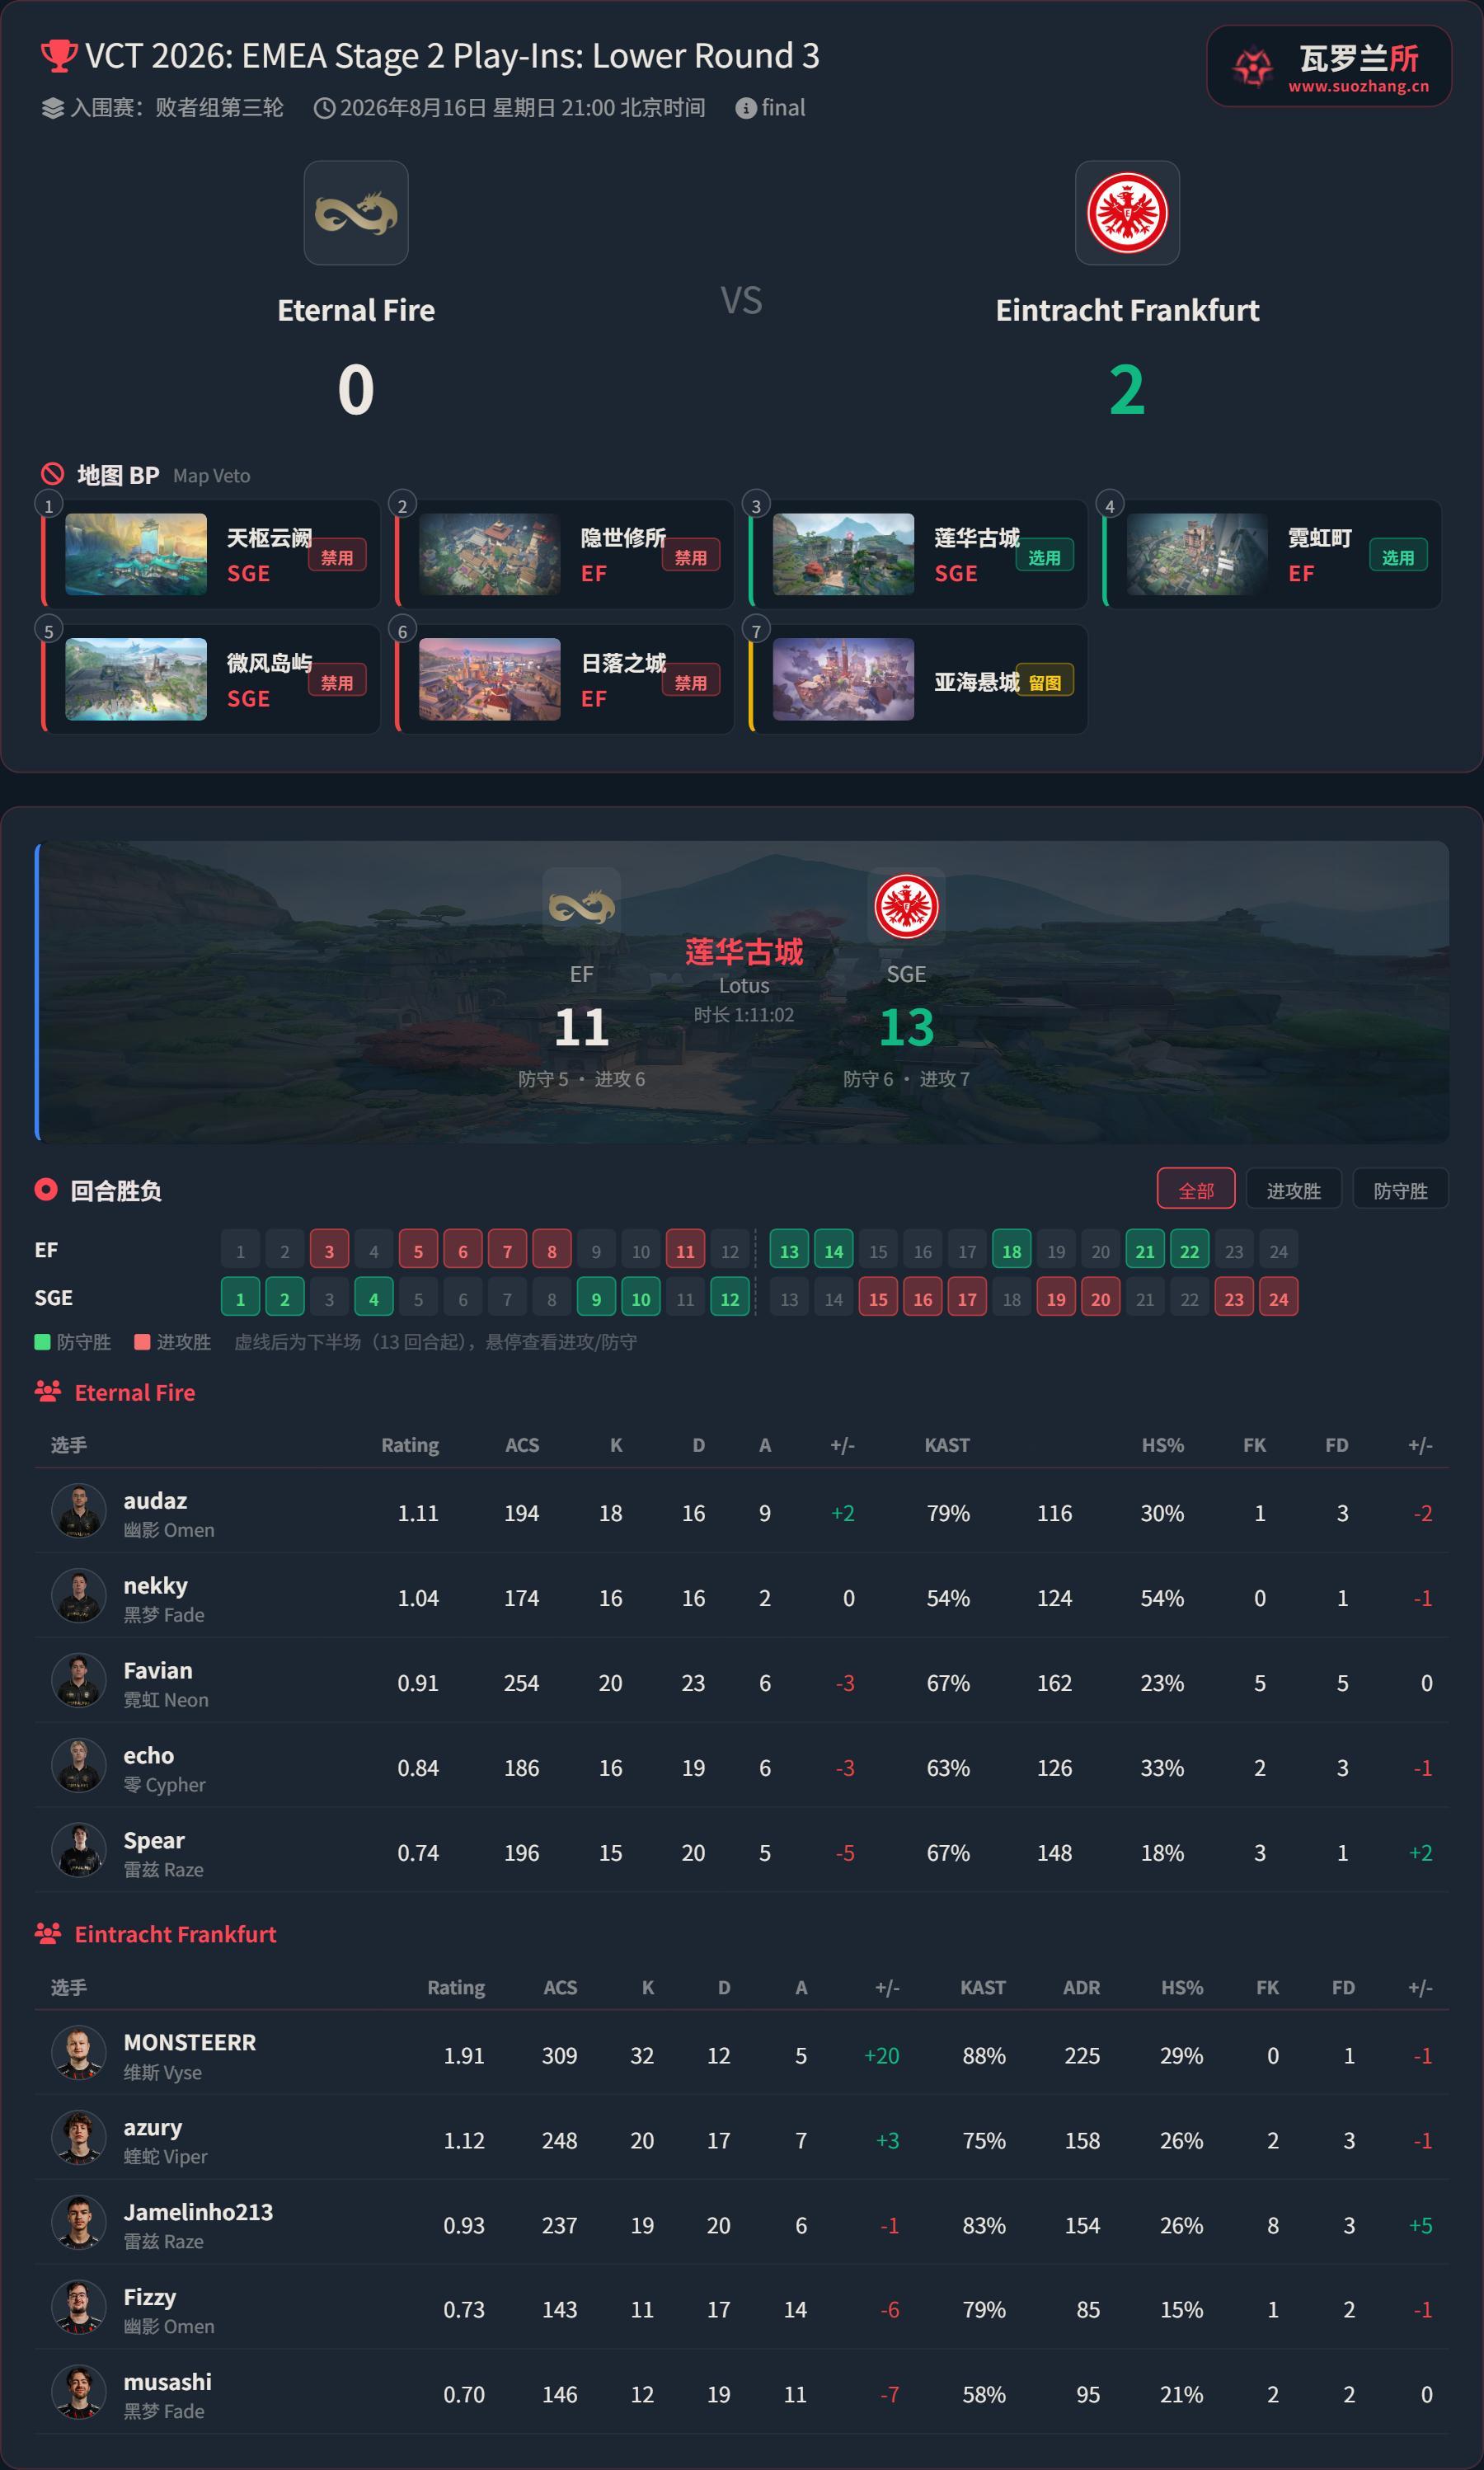Click the EF logo in the Lotus map banner
This screenshot has width=1484, height=2470.
[581, 907]
